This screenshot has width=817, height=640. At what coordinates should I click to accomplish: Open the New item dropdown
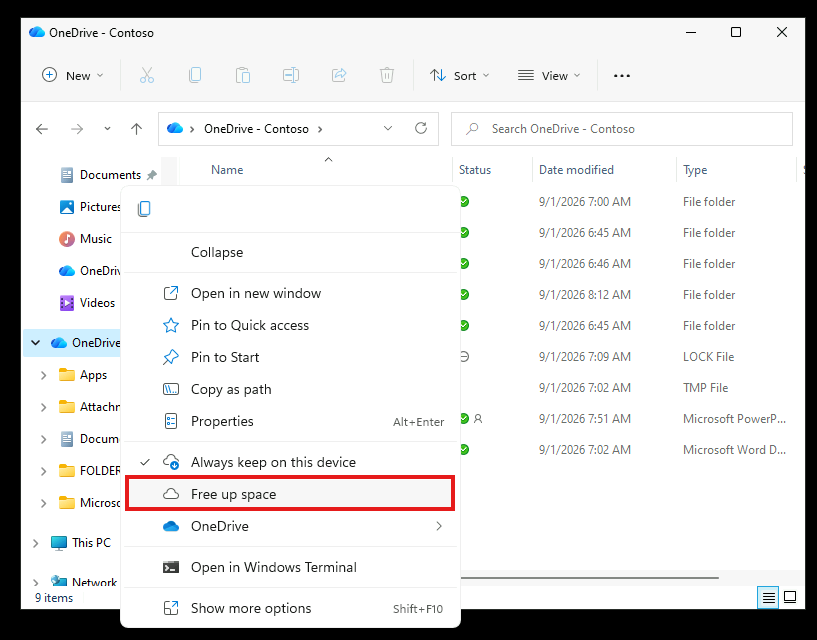[x=72, y=76]
